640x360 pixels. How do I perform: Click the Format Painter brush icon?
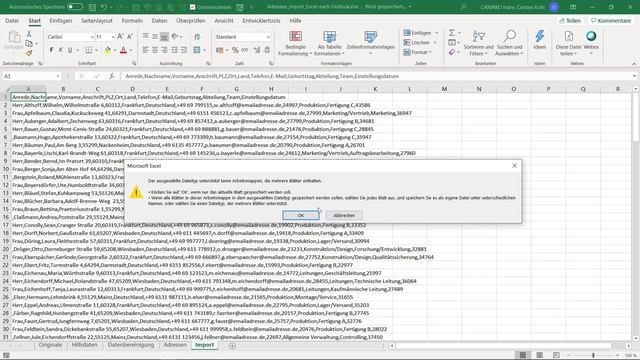click(x=29, y=53)
